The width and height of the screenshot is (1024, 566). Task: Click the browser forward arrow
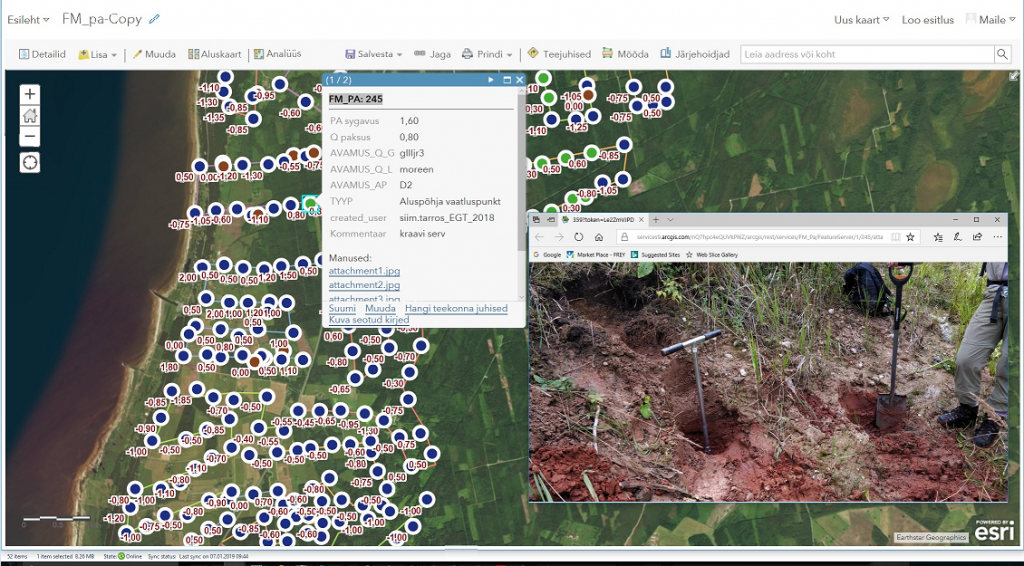559,237
